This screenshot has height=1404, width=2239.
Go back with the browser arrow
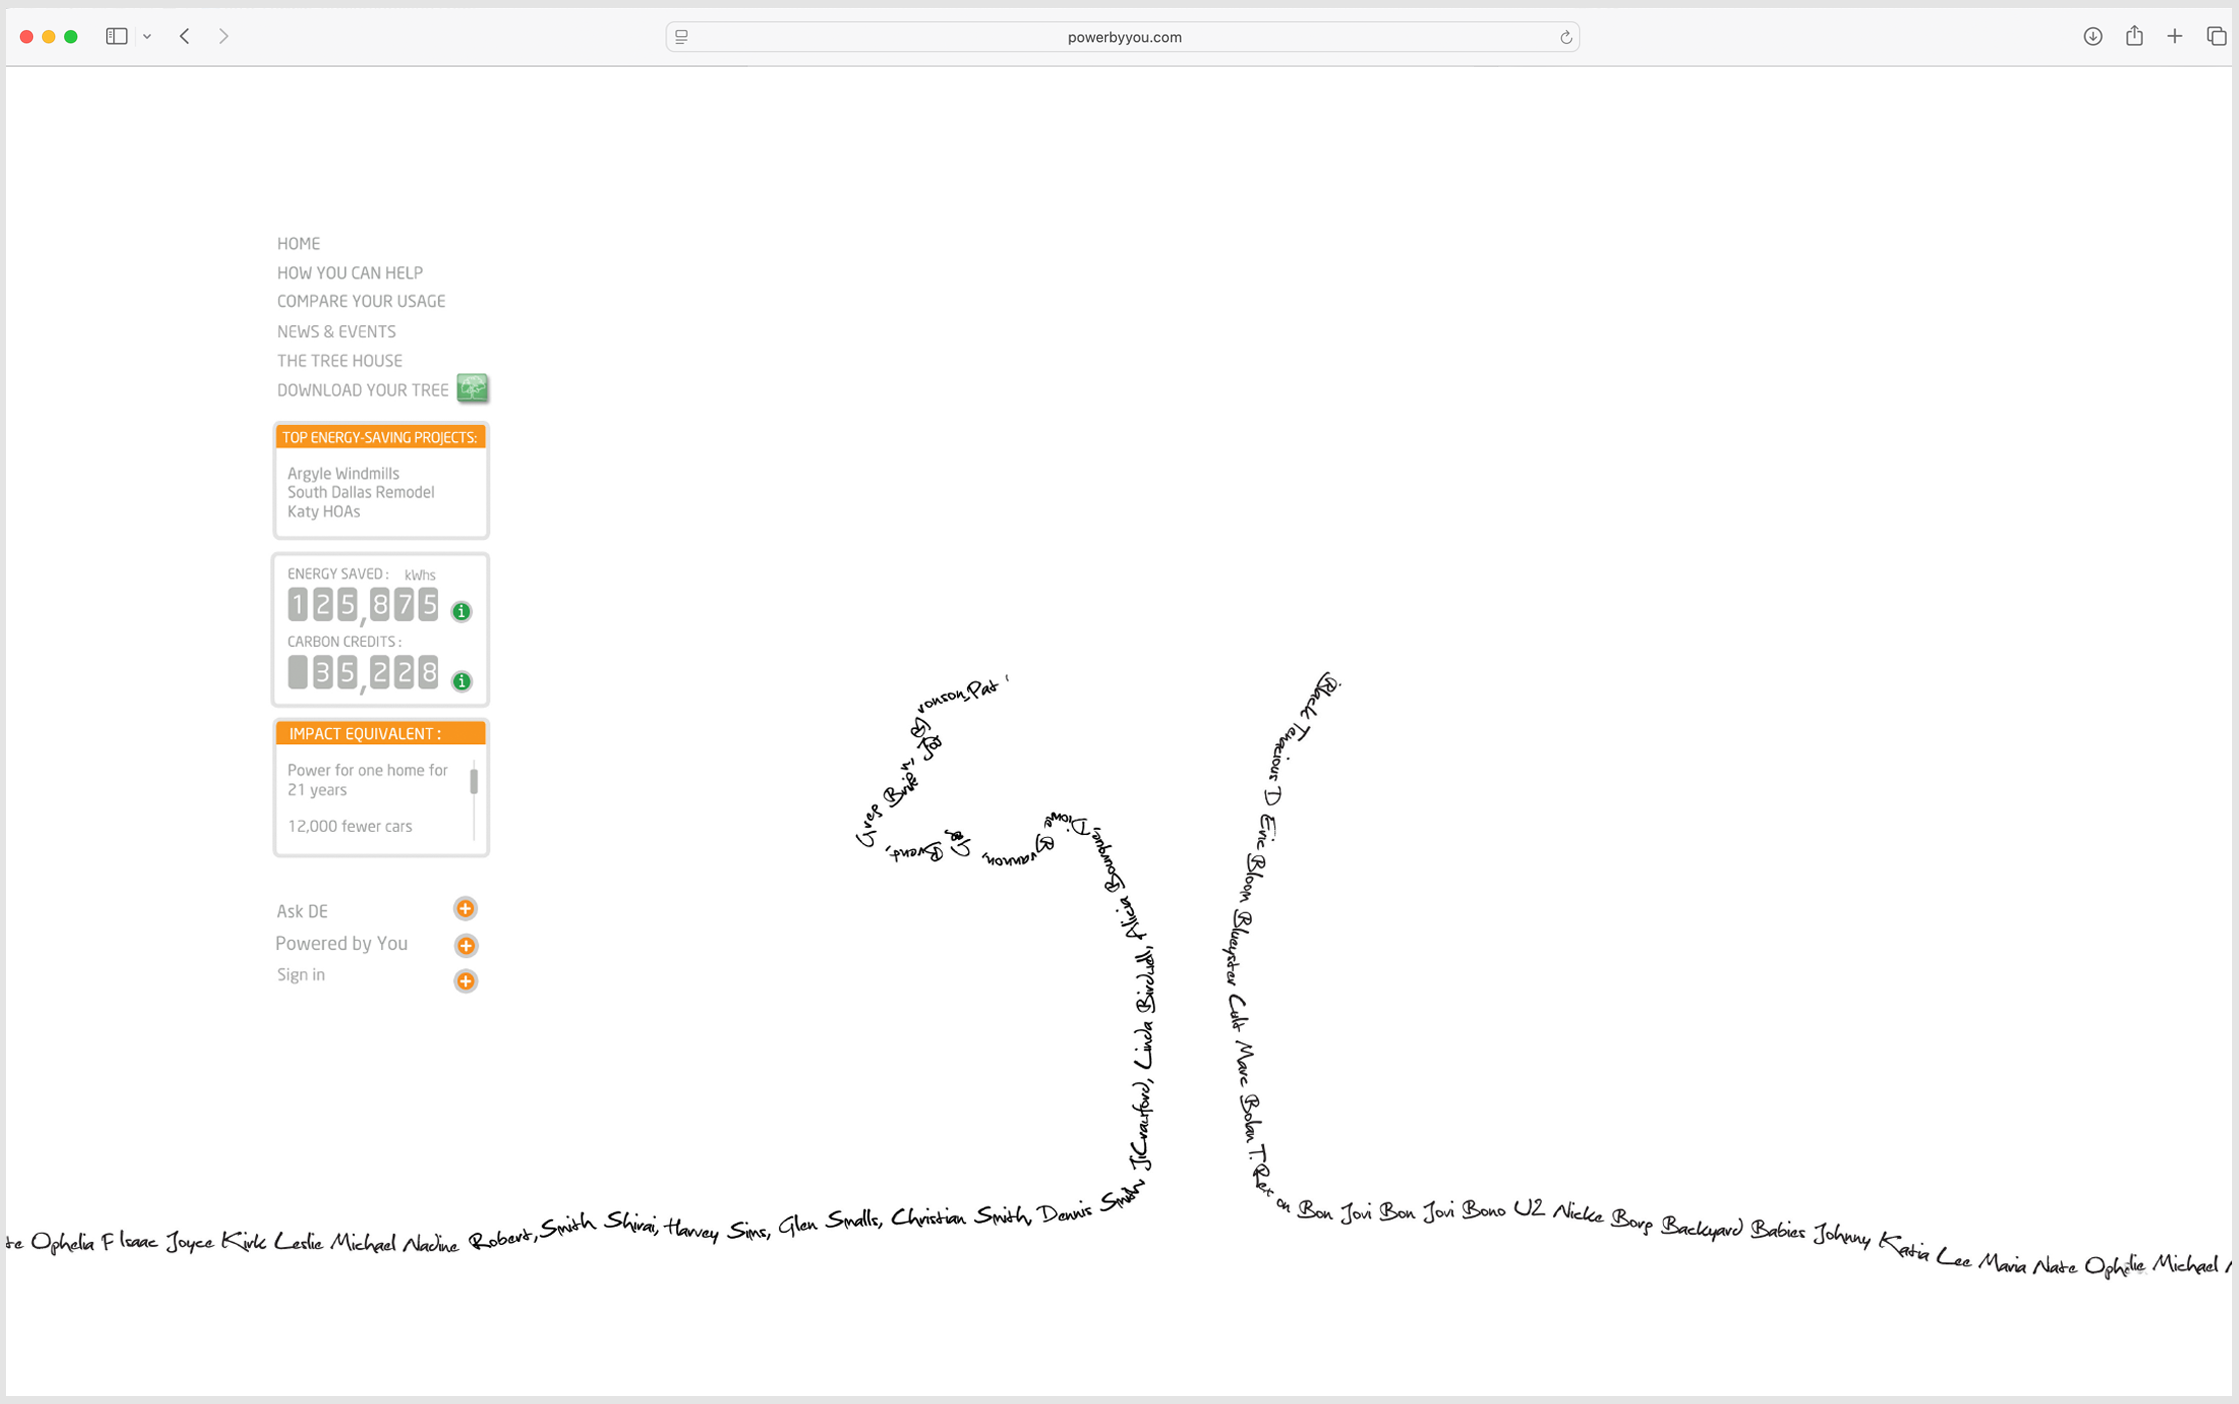coord(185,37)
